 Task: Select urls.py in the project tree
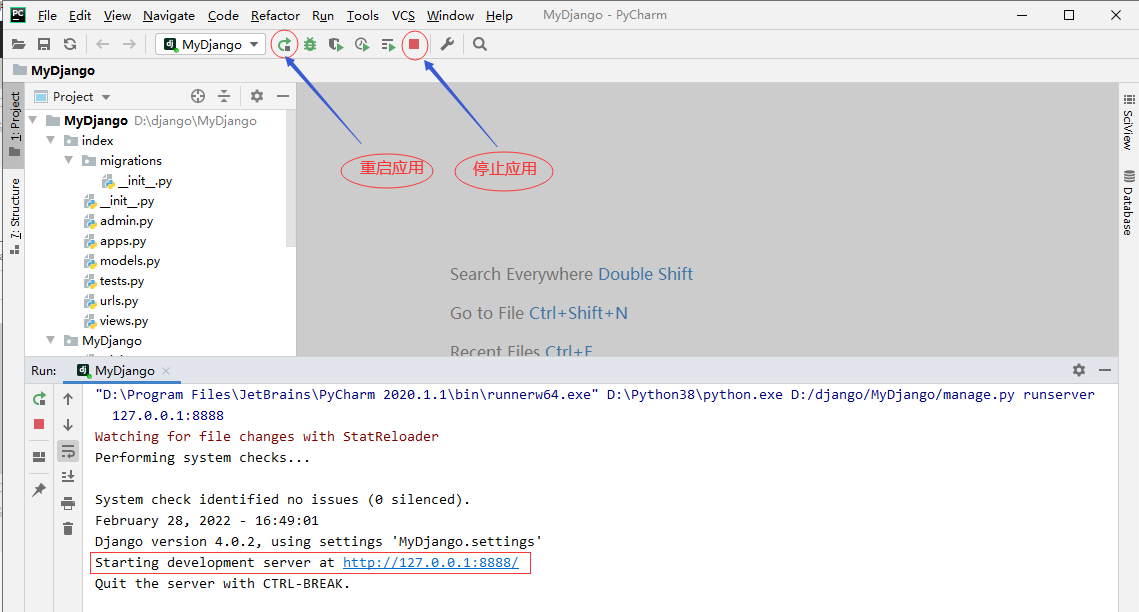click(111, 301)
